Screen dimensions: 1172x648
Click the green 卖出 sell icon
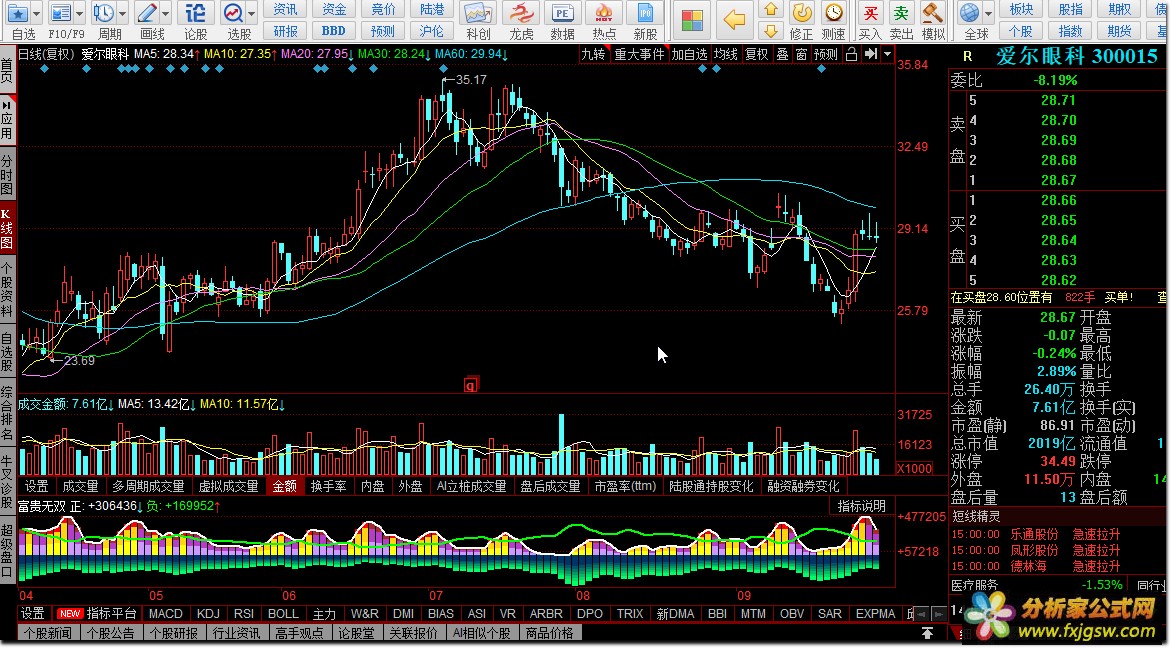(901, 13)
